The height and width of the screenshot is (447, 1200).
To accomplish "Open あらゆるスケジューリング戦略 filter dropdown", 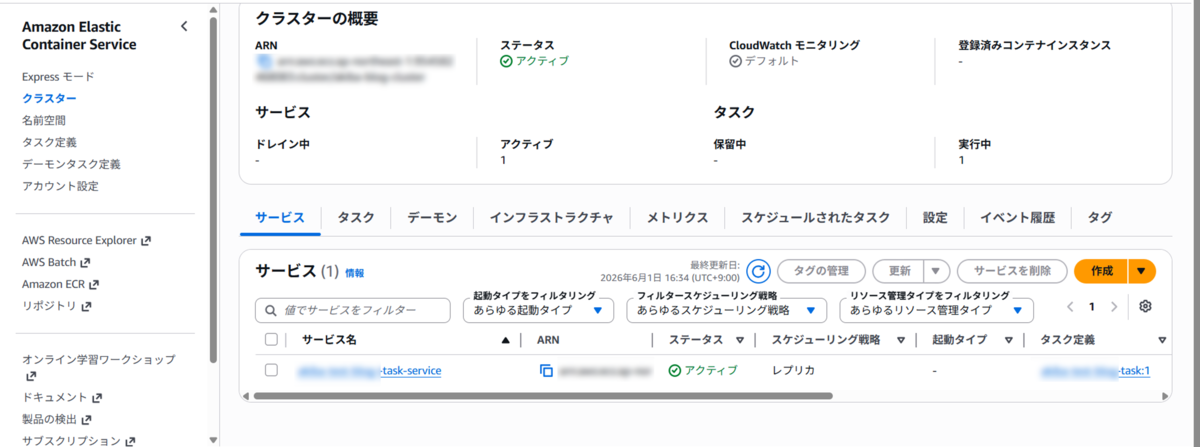I will coord(727,311).
